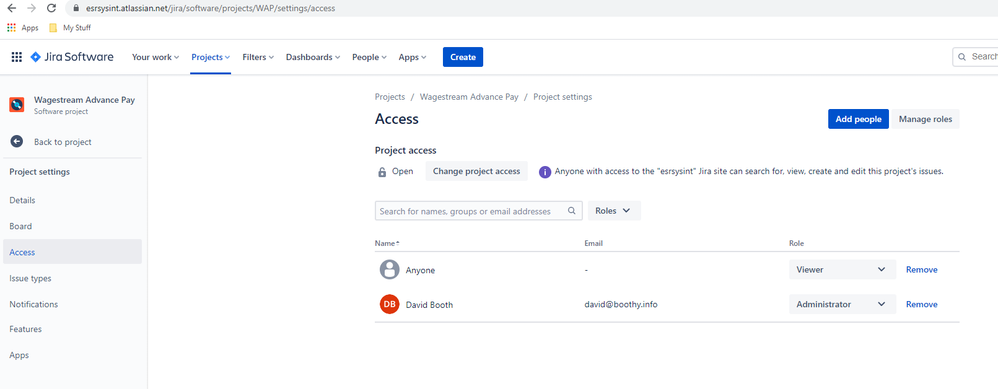This screenshot has width=998, height=389.
Task: Reload the page with the refresh icon
Action: click(x=52, y=8)
